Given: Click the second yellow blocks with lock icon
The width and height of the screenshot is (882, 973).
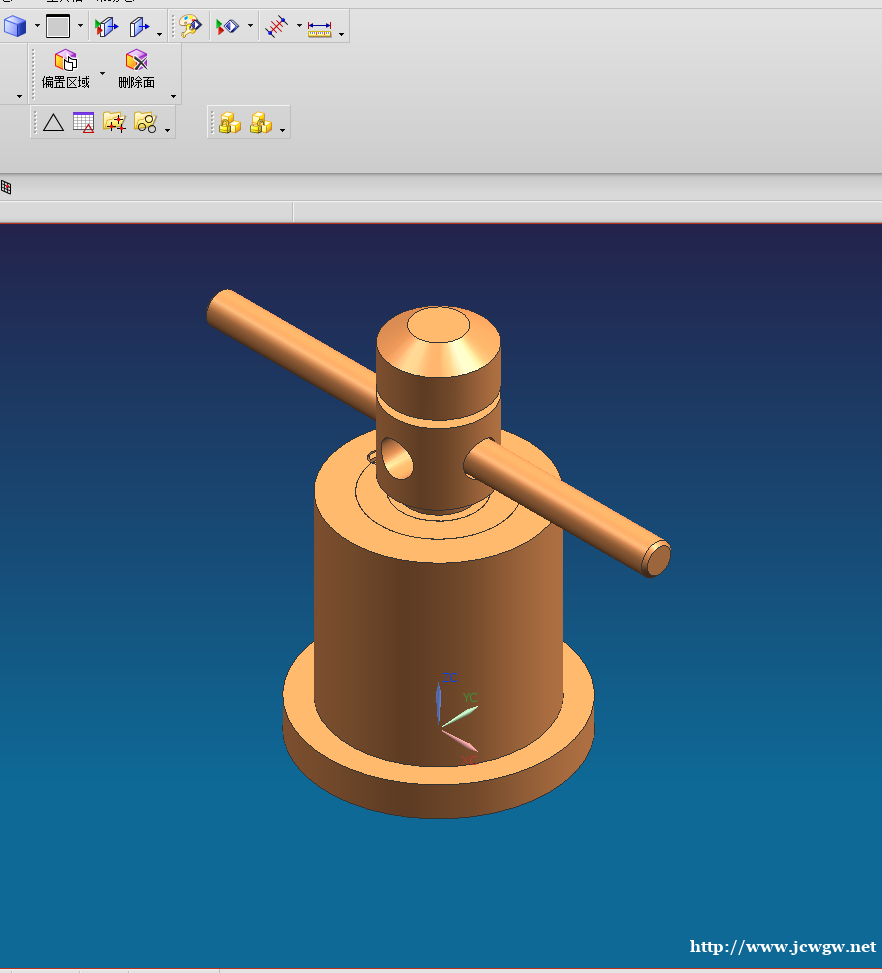Looking at the screenshot, I should (260, 123).
